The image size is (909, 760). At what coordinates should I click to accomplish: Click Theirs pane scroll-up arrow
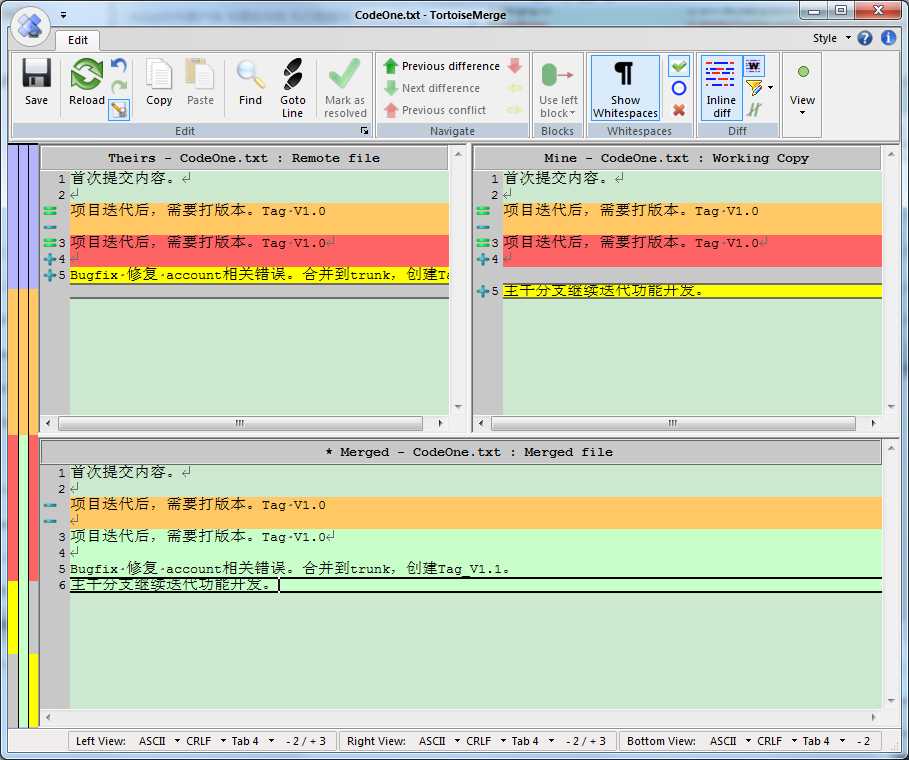coord(458,154)
